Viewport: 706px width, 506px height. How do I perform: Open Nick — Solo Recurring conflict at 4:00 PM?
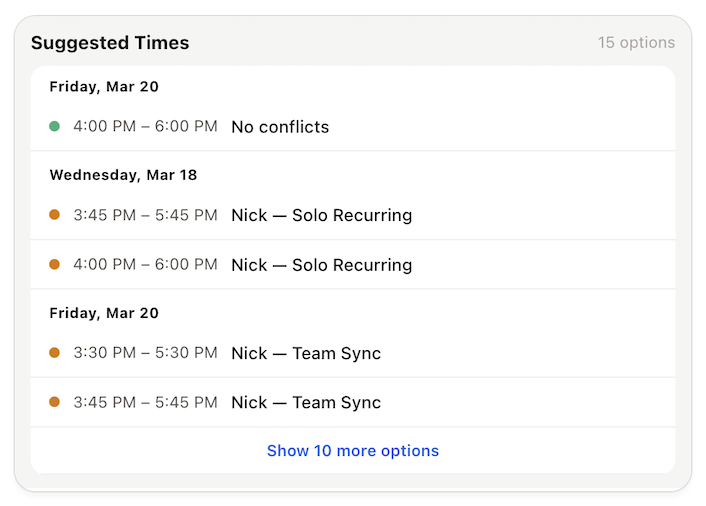click(x=321, y=265)
